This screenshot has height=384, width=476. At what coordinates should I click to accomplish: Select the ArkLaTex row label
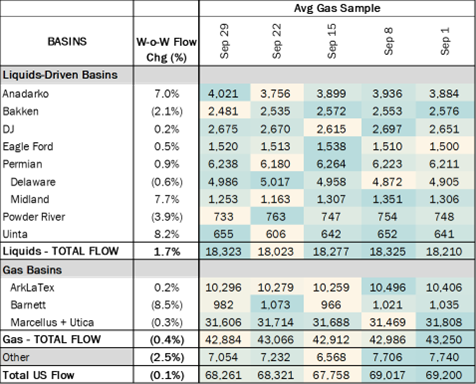[x=32, y=287]
